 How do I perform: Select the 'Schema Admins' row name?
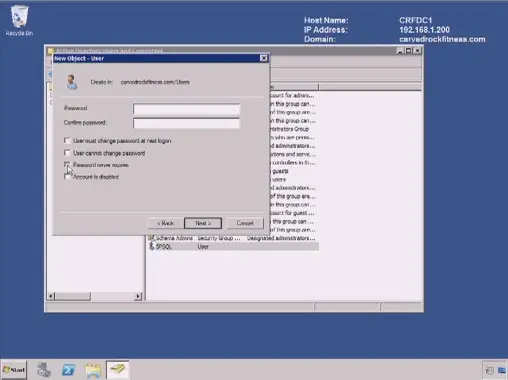pos(174,238)
